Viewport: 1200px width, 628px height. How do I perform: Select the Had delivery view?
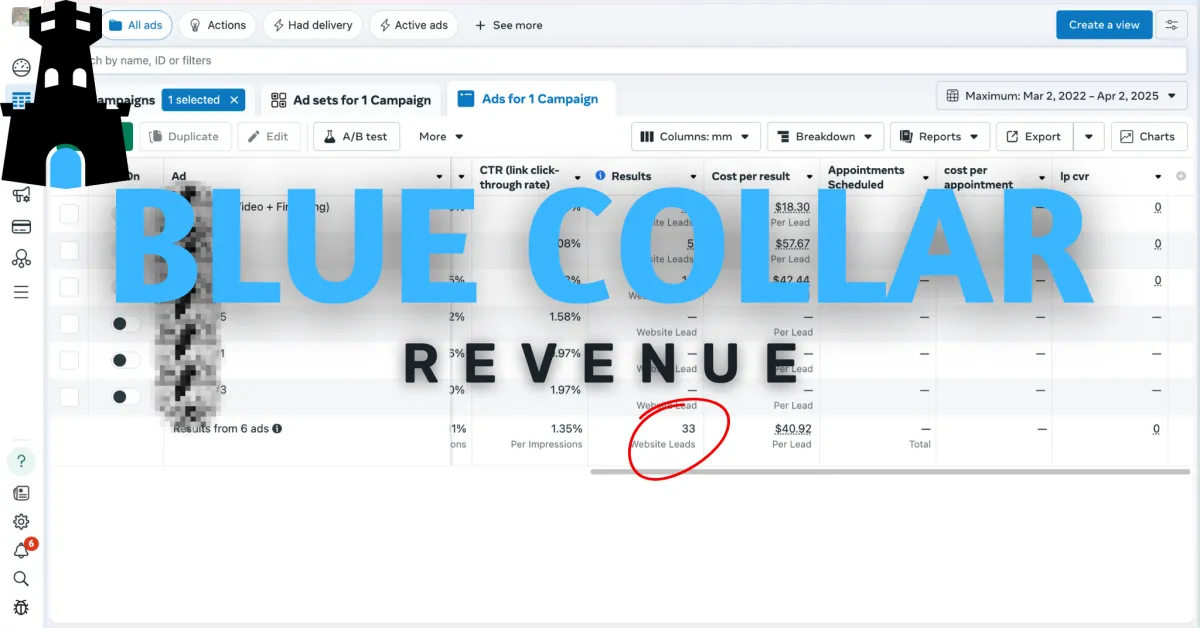coord(312,25)
